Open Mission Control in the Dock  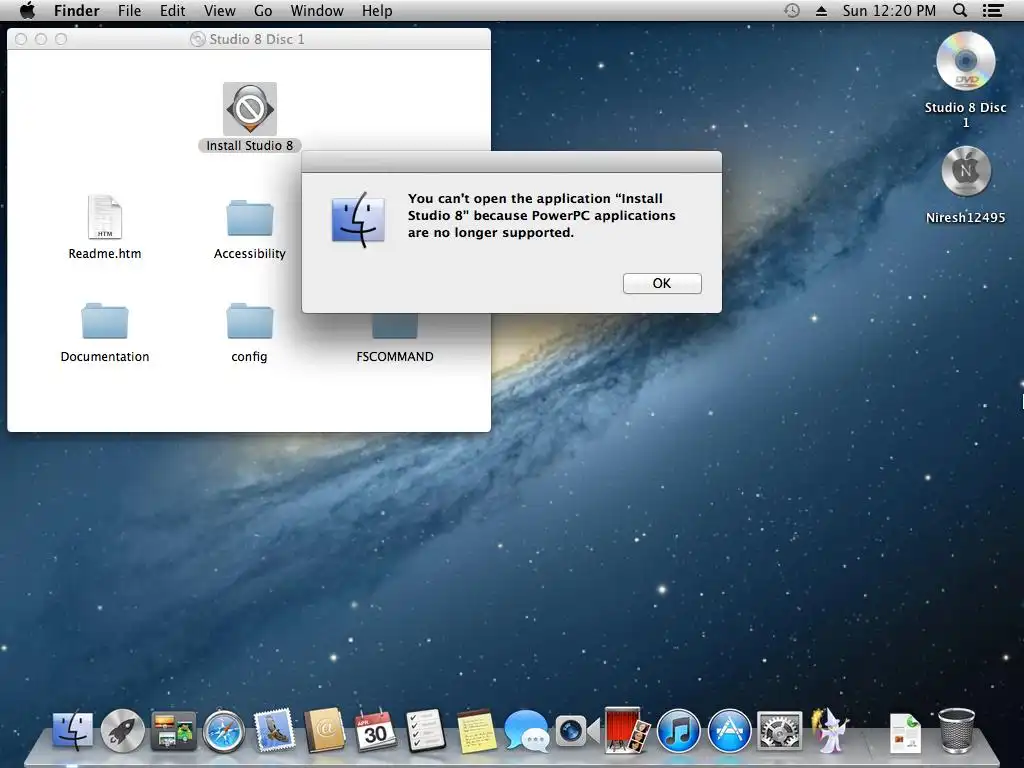coord(173,730)
